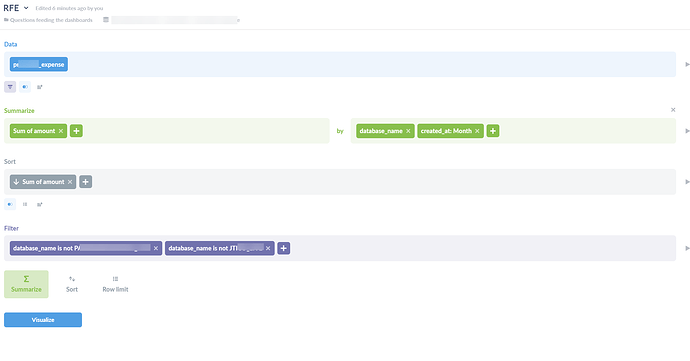This screenshot has width=690, height=361.
Task: Add another sort column
Action: point(85,182)
